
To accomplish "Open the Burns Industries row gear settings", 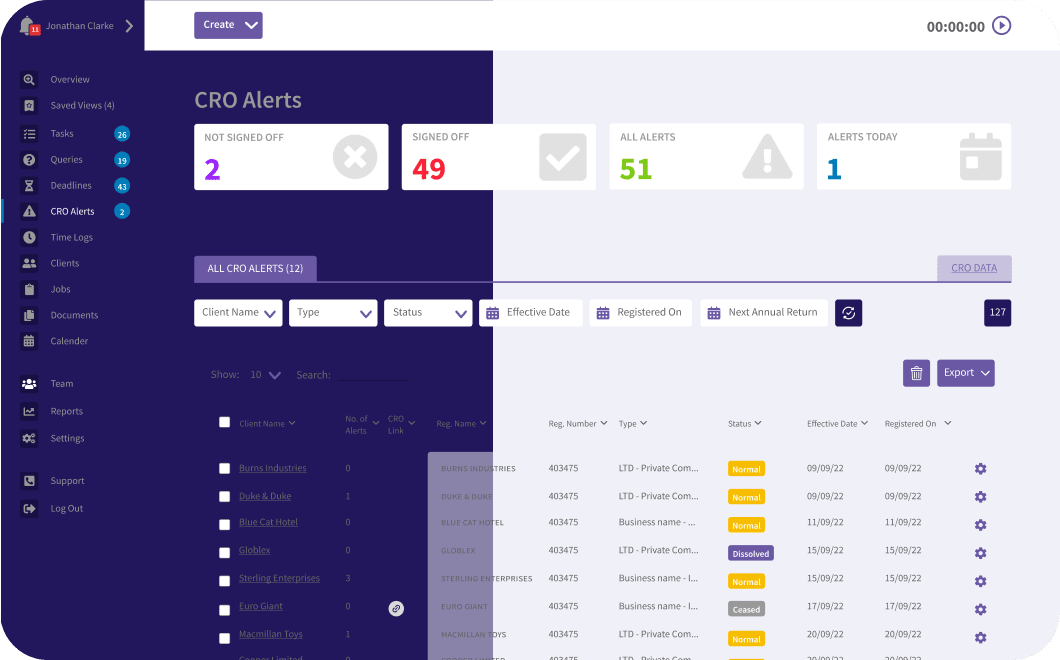I will 980,469.
